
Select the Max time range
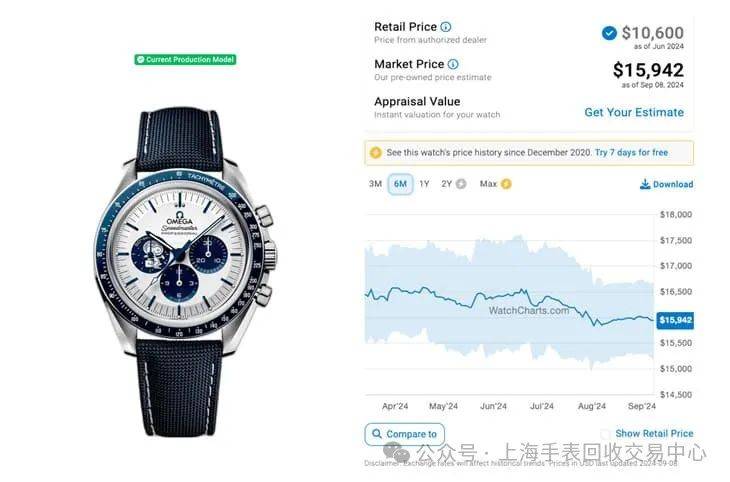488,184
